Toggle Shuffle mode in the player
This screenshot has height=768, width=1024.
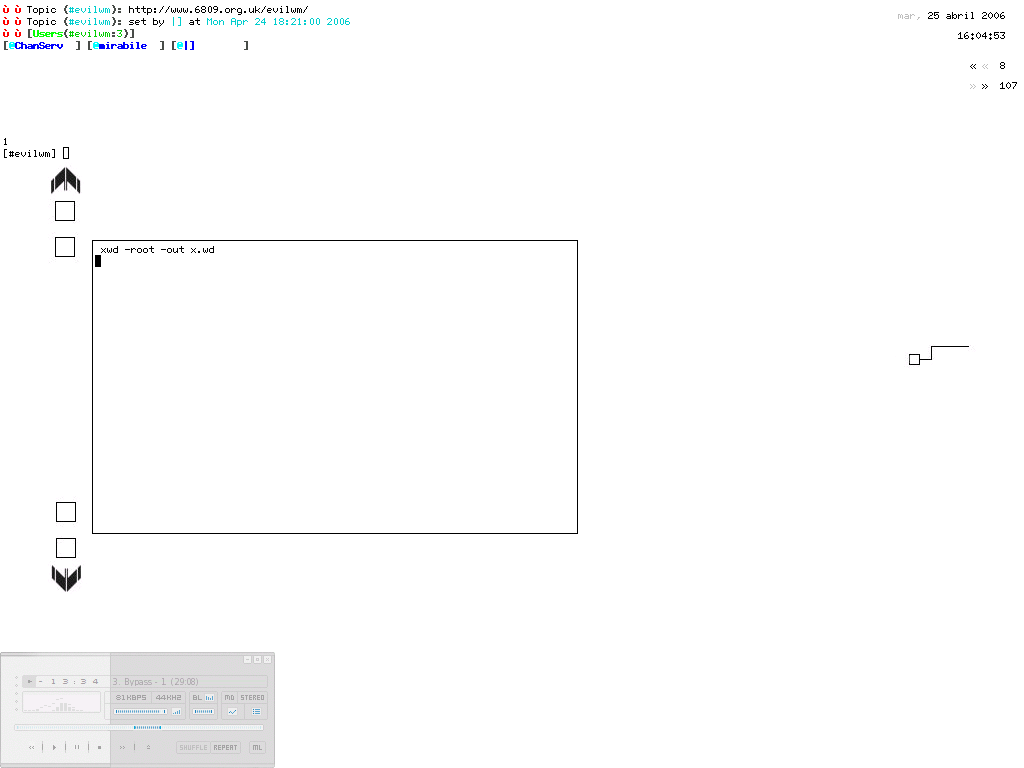(x=193, y=747)
